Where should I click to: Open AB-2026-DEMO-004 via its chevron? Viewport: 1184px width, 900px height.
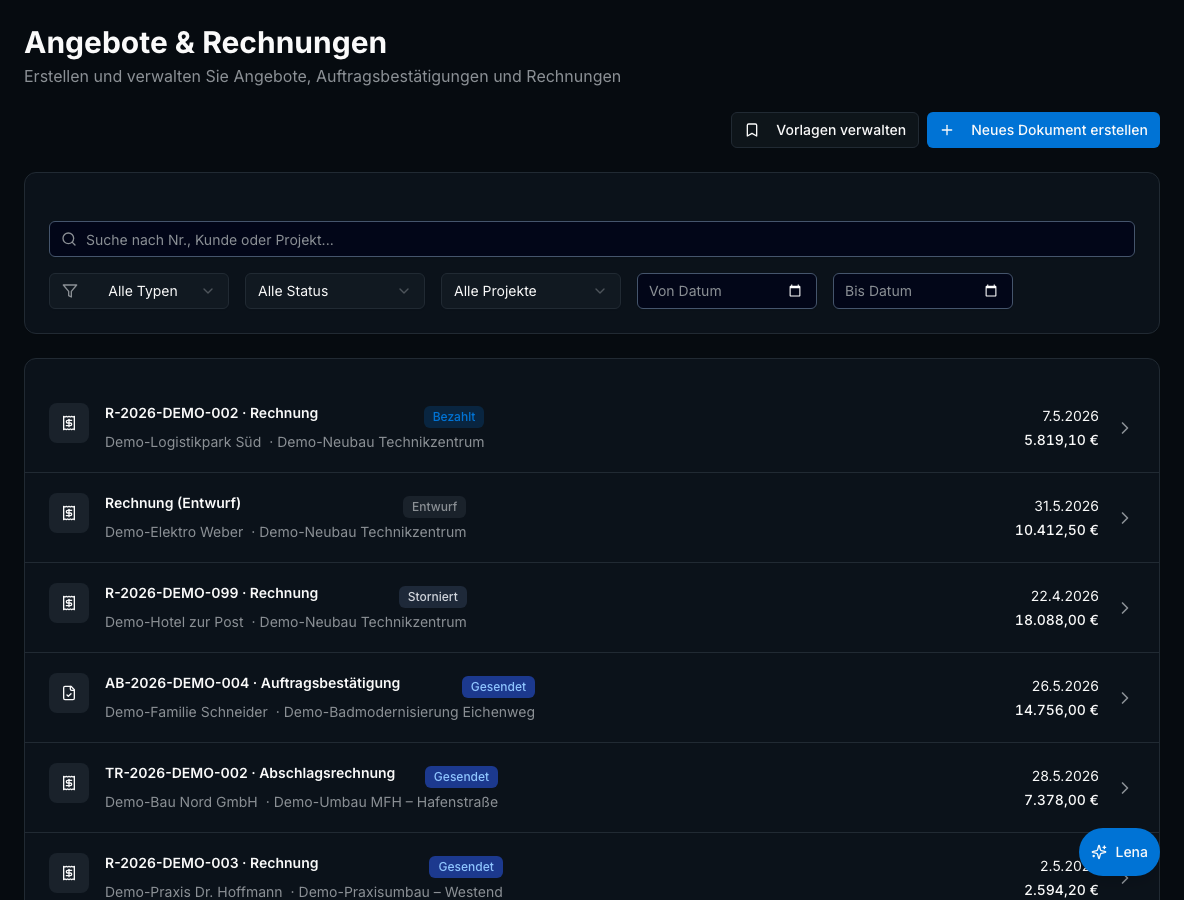1124,698
